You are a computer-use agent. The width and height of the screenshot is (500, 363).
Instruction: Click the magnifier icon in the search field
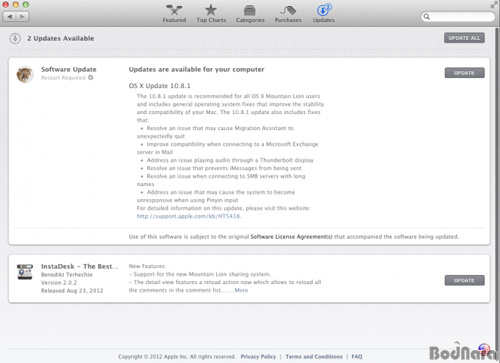tap(427, 16)
